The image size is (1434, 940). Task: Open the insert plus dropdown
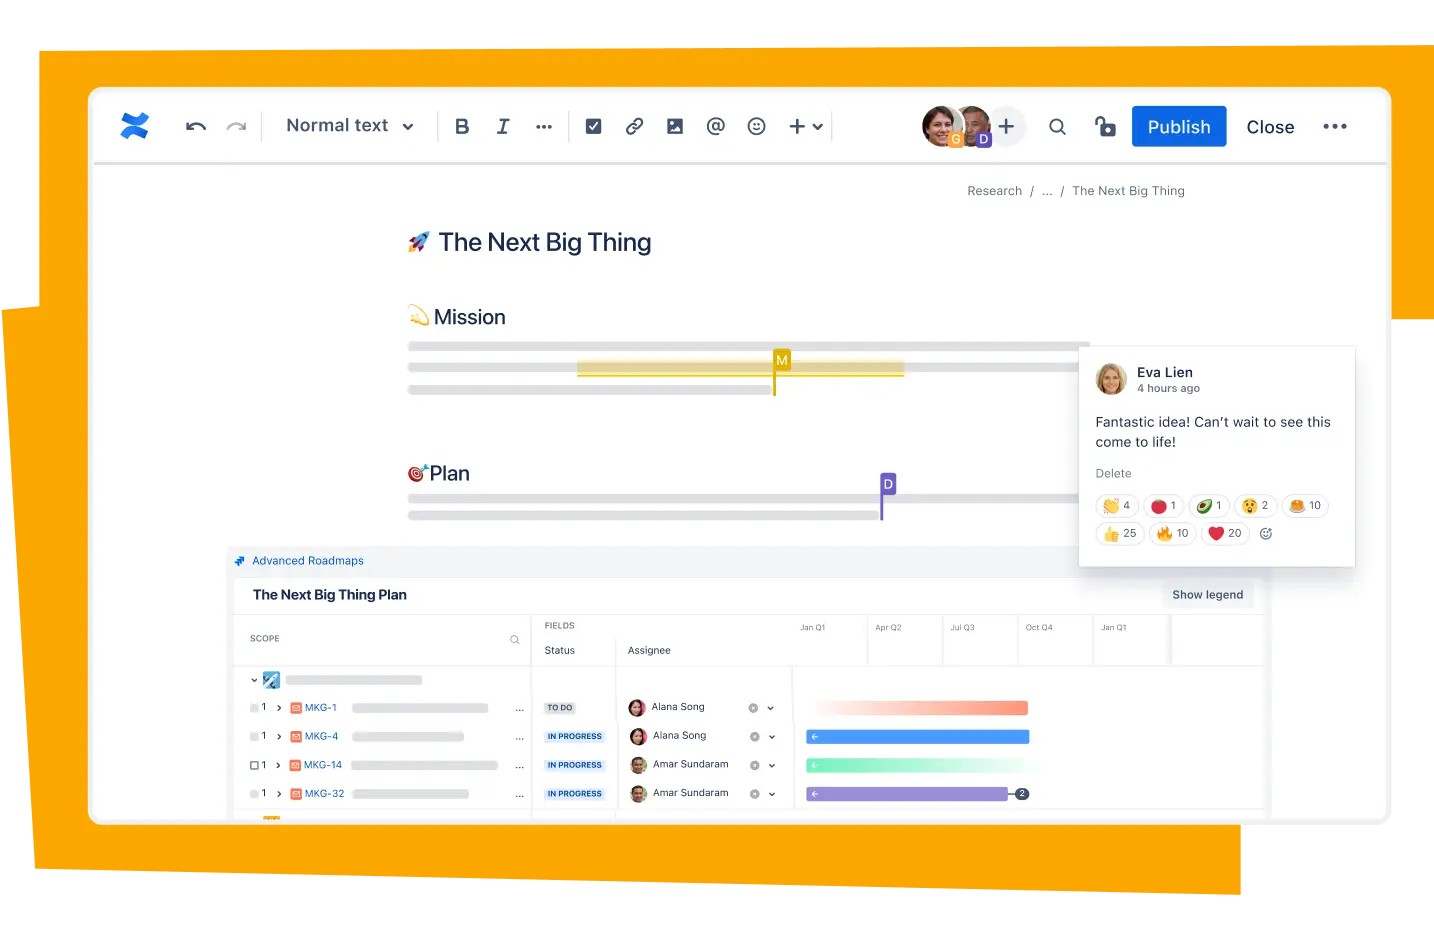[x=806, y=126]
